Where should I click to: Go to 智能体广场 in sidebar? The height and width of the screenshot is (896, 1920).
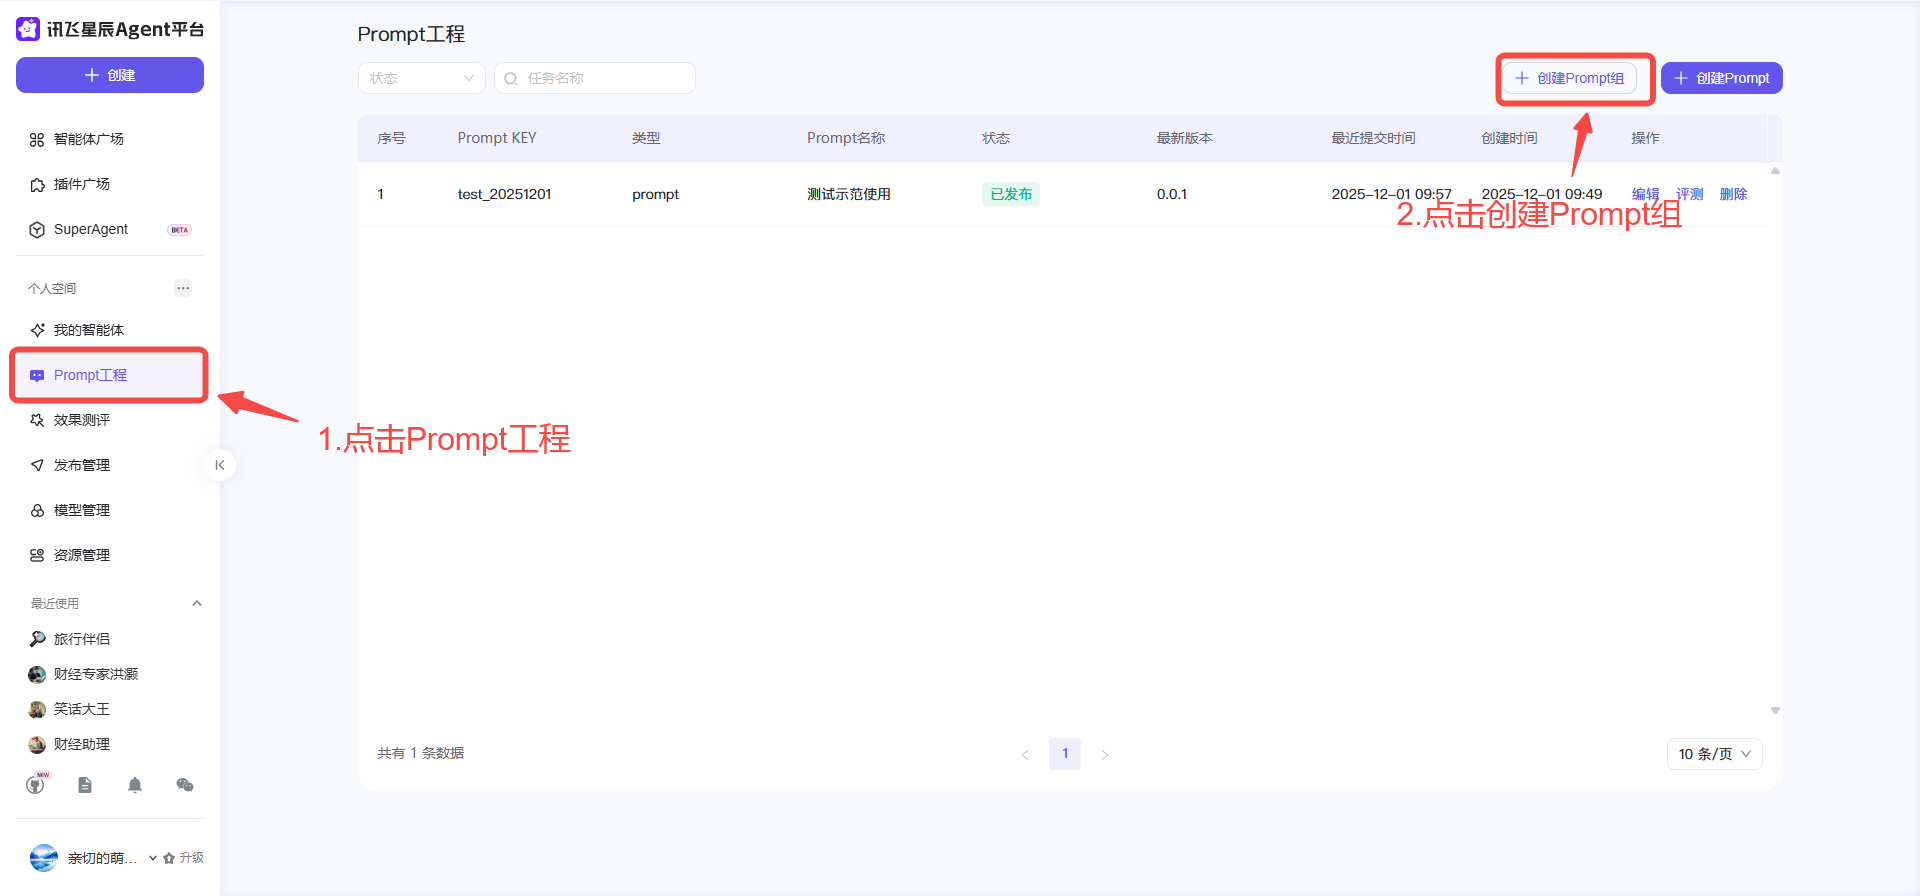coord(89,139)
